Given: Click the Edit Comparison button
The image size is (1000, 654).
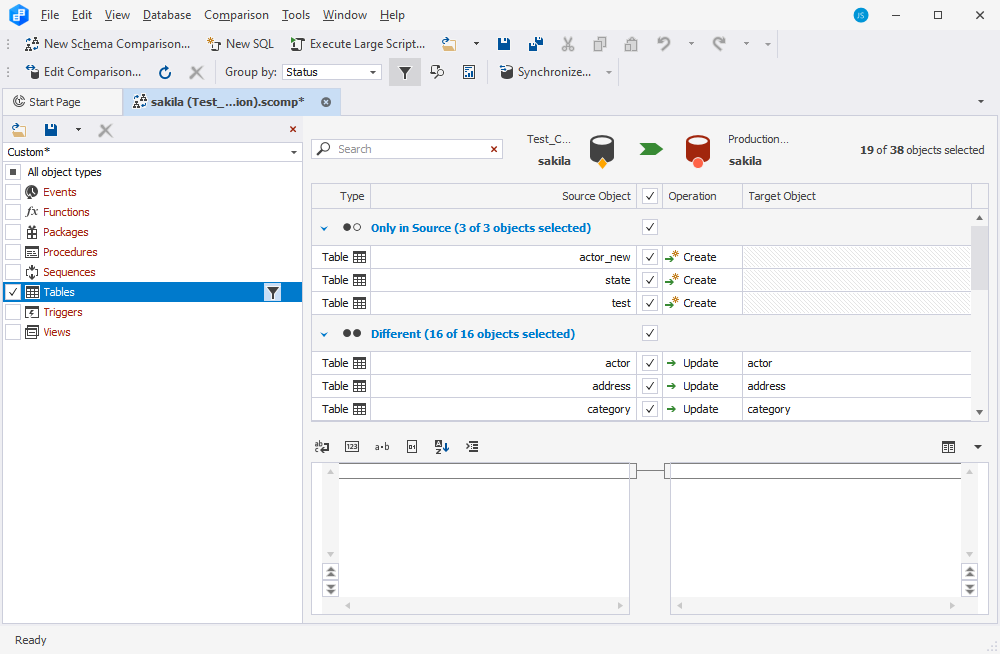Looking at the screenshot, I should [x=83, y=72].
